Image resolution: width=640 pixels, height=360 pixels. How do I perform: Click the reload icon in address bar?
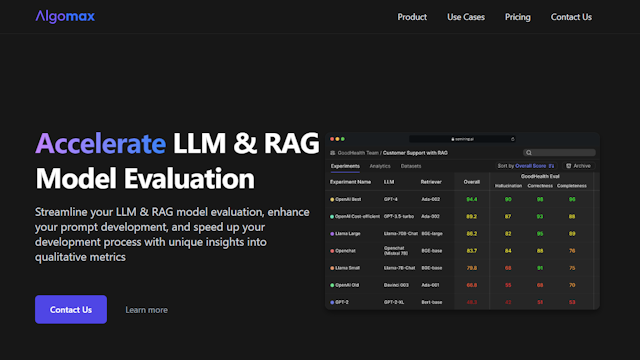point(513,139)
